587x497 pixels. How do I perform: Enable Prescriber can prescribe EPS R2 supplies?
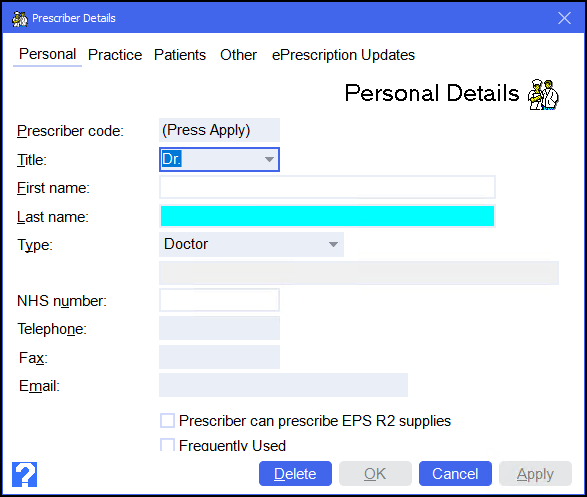click(167, 421)
